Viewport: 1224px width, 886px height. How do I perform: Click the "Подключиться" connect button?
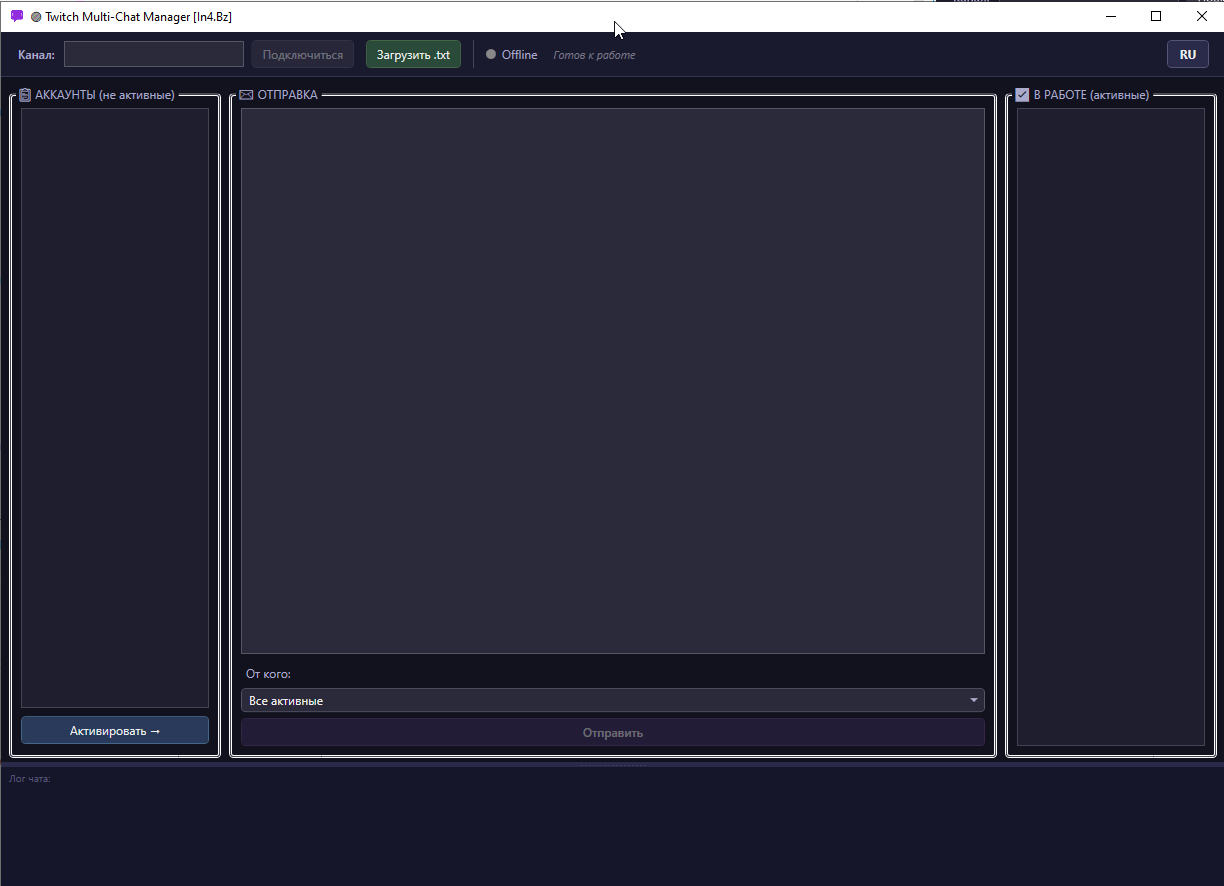302,55
